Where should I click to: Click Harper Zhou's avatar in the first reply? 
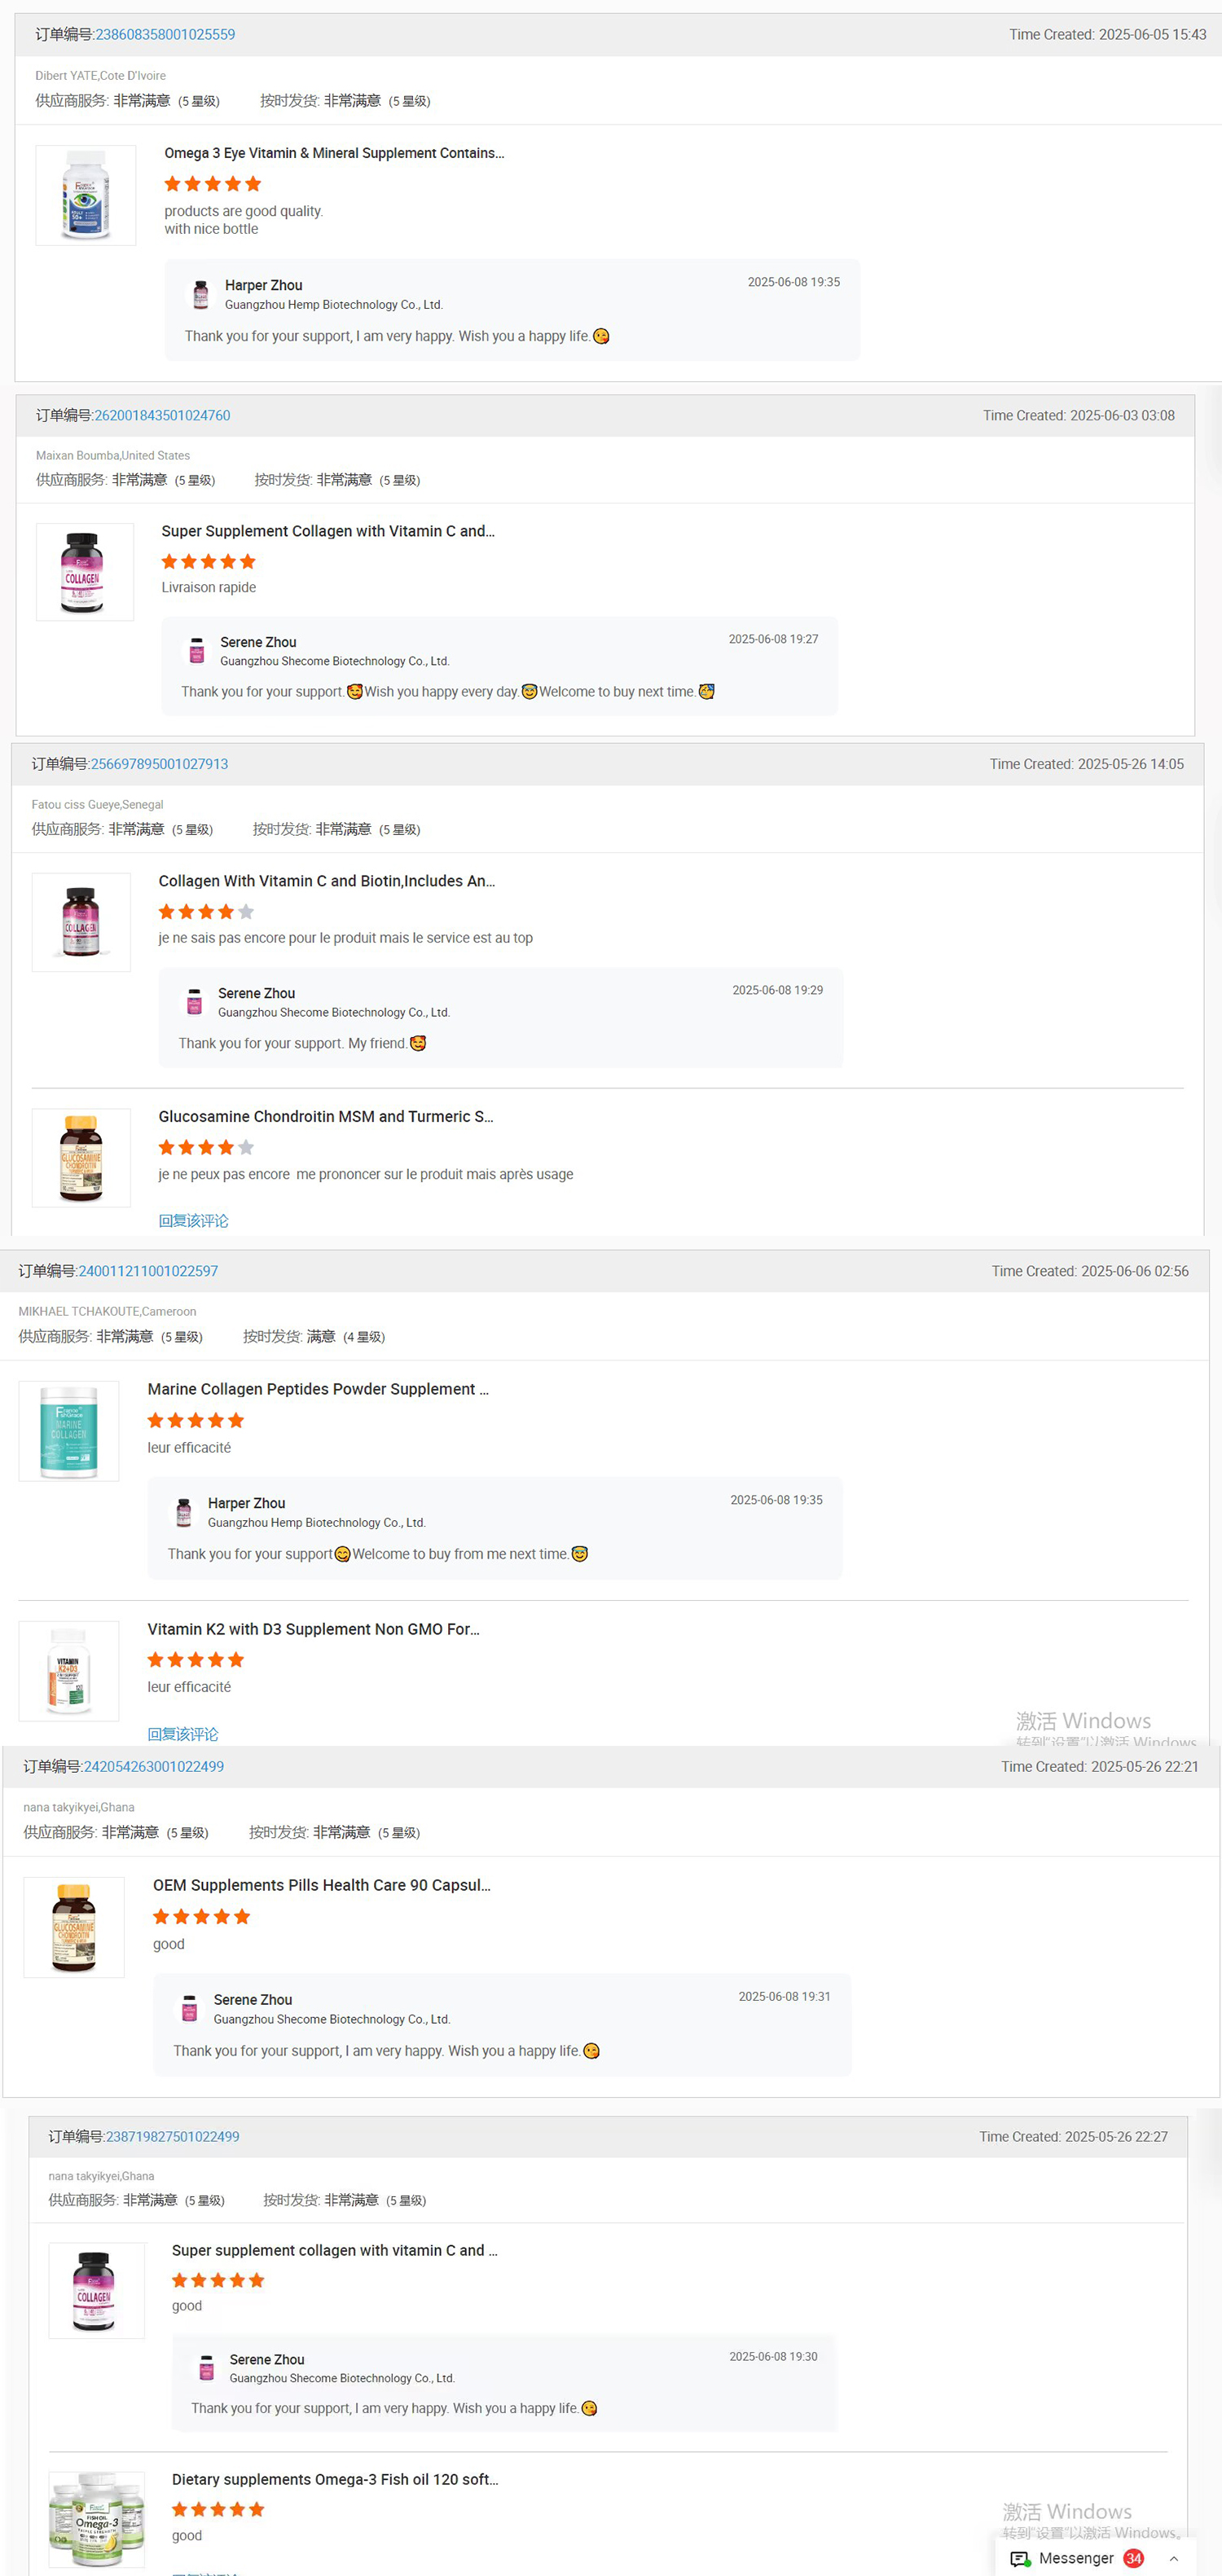201,294
